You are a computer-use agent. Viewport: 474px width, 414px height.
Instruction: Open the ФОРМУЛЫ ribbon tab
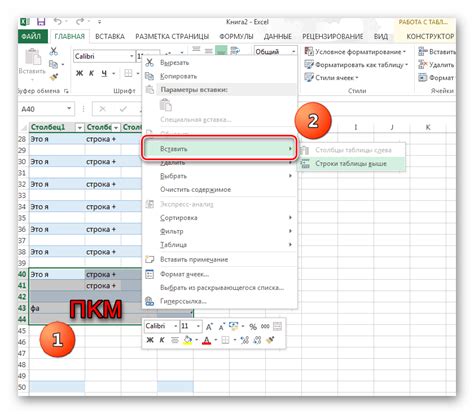tap(236, 36)
